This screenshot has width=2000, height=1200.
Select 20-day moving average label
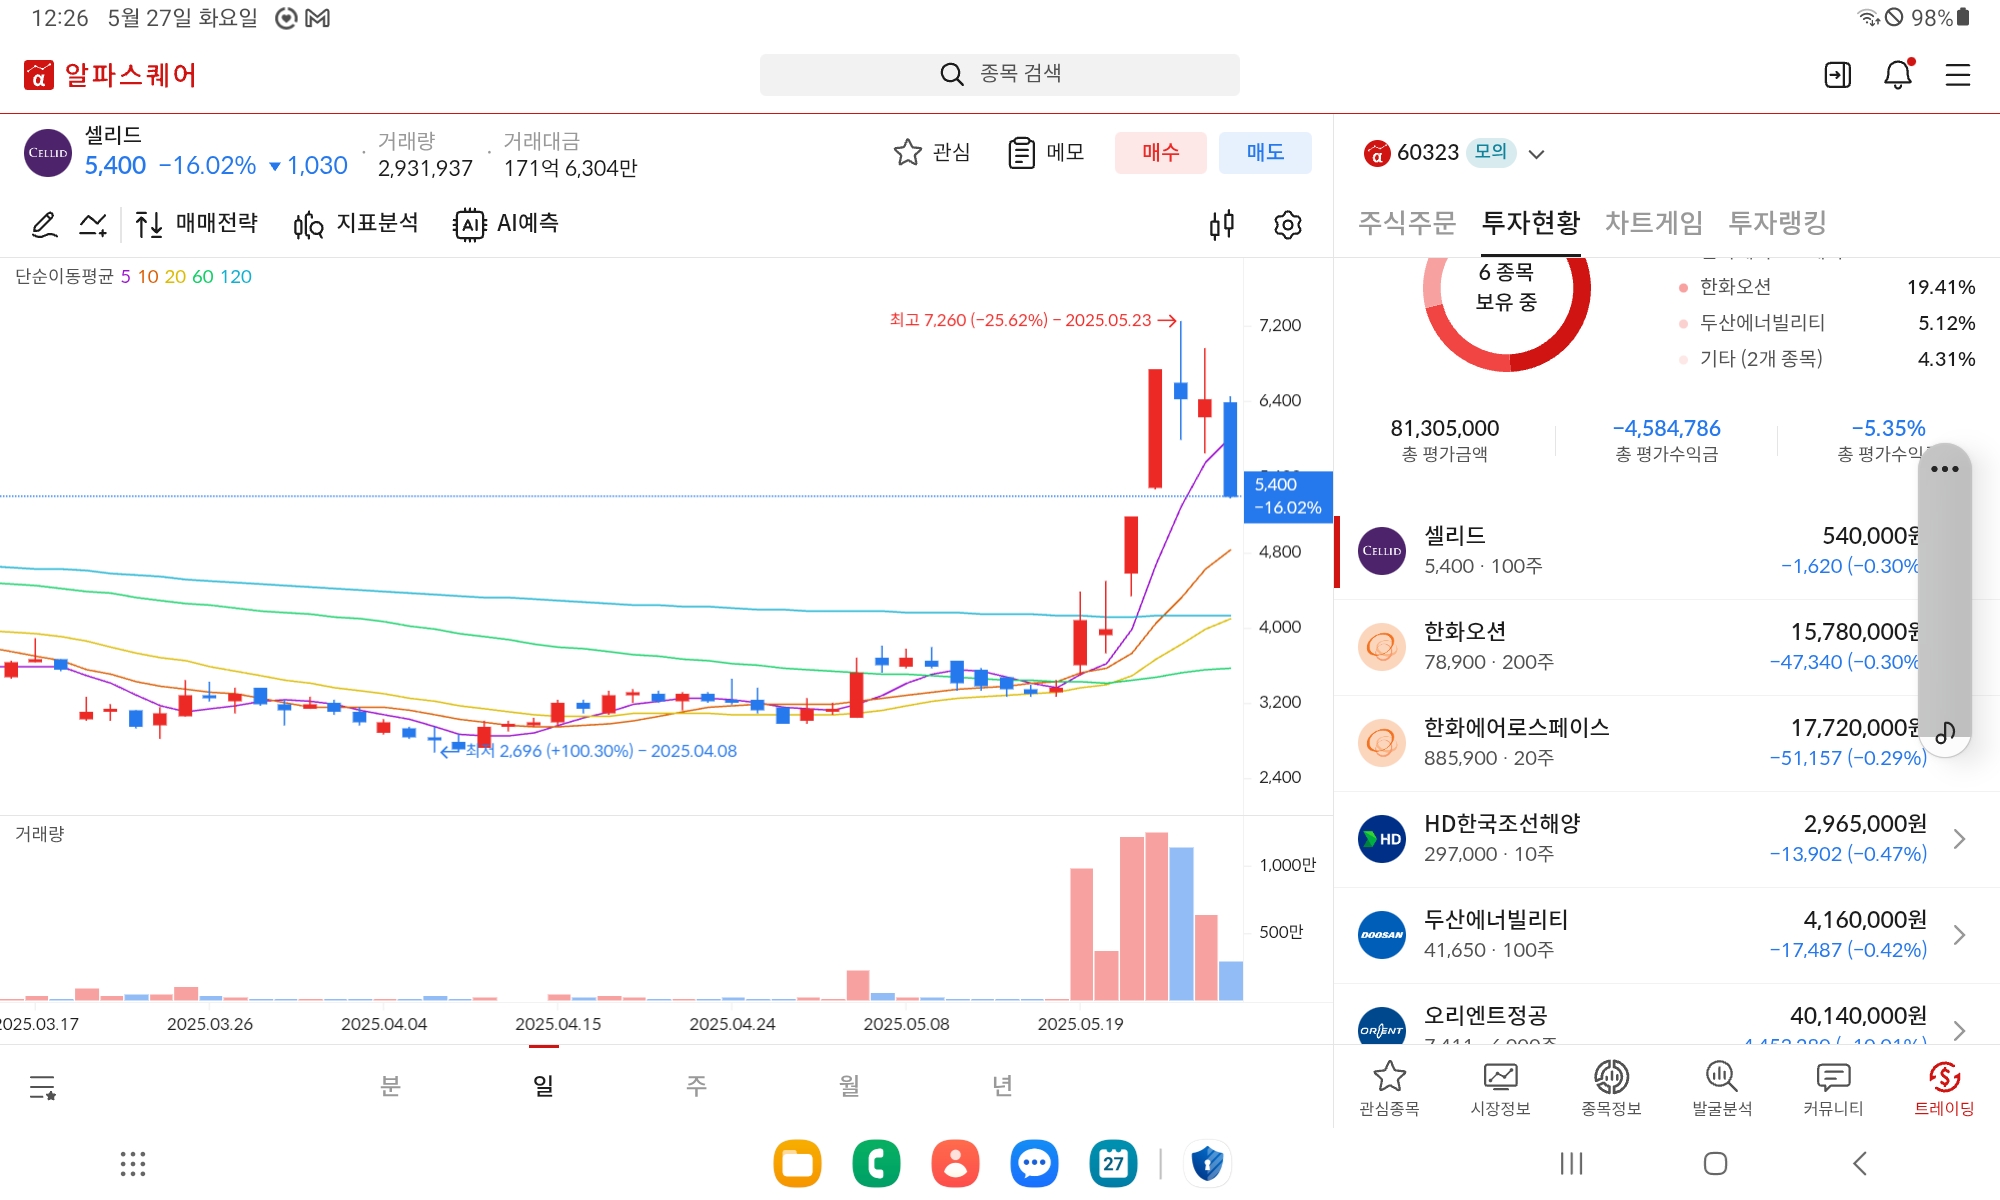tap(175, 277)
